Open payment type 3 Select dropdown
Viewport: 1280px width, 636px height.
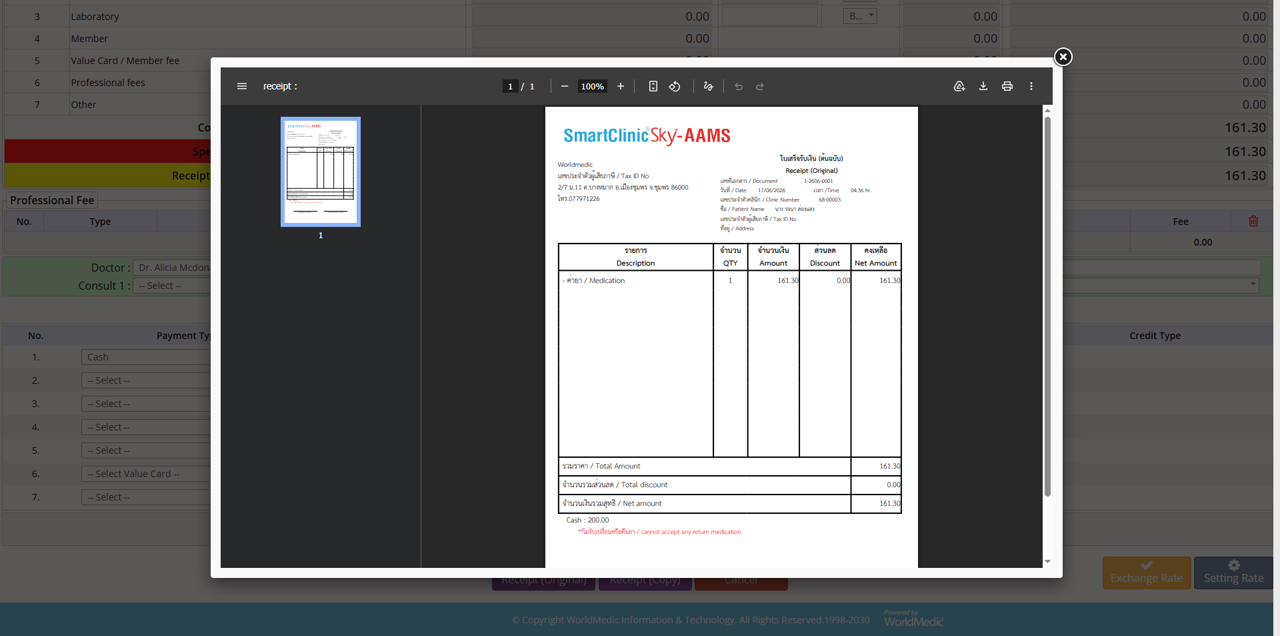pos(146,404)
